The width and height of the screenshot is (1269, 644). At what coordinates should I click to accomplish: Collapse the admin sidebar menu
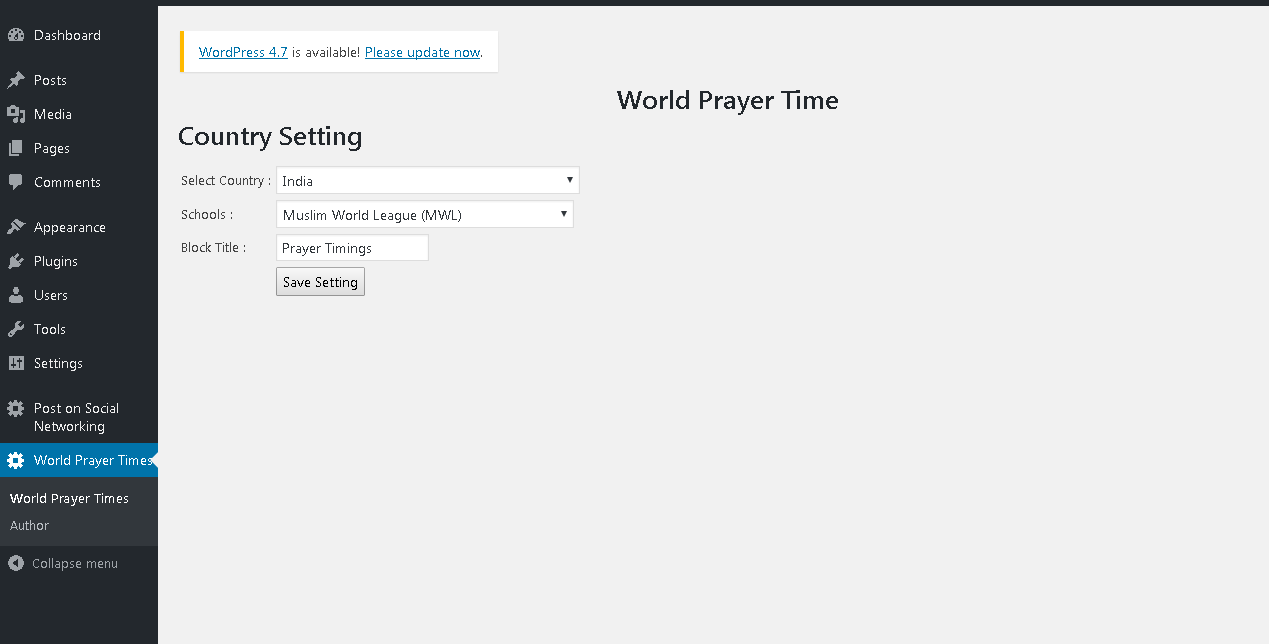(x=64, y=564)
